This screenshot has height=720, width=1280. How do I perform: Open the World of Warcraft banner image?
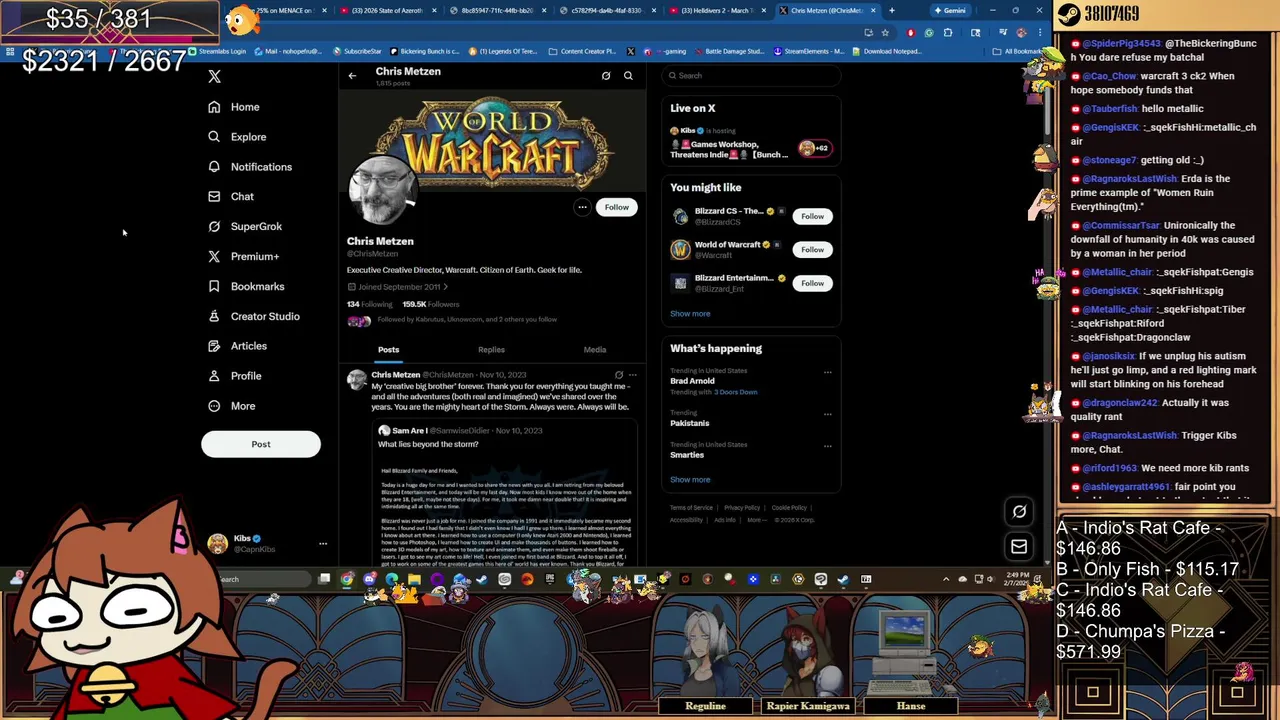click(493, 140)
